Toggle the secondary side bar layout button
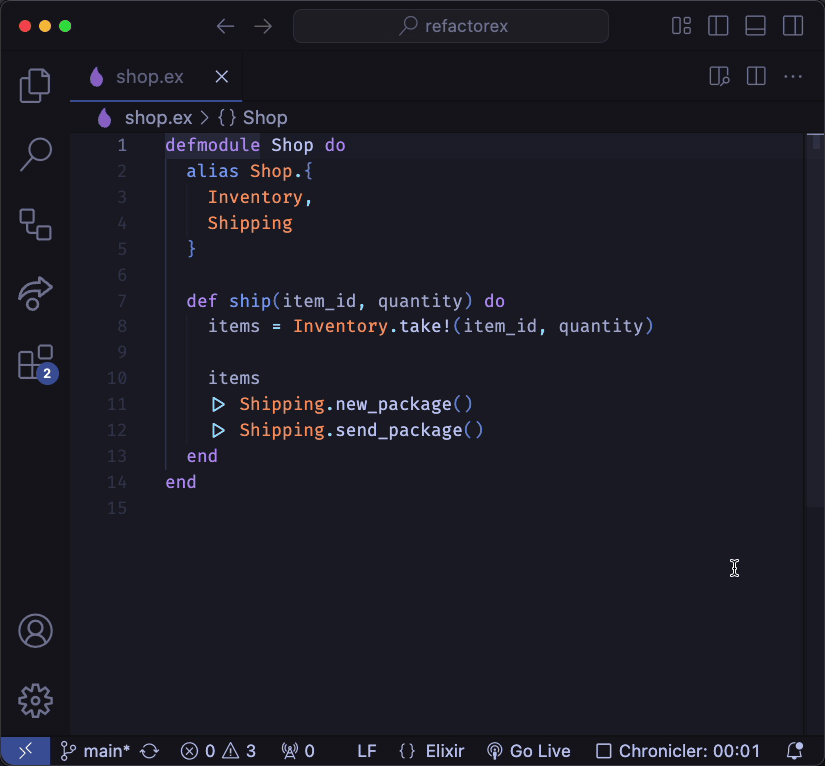 [x=792, y=26]
